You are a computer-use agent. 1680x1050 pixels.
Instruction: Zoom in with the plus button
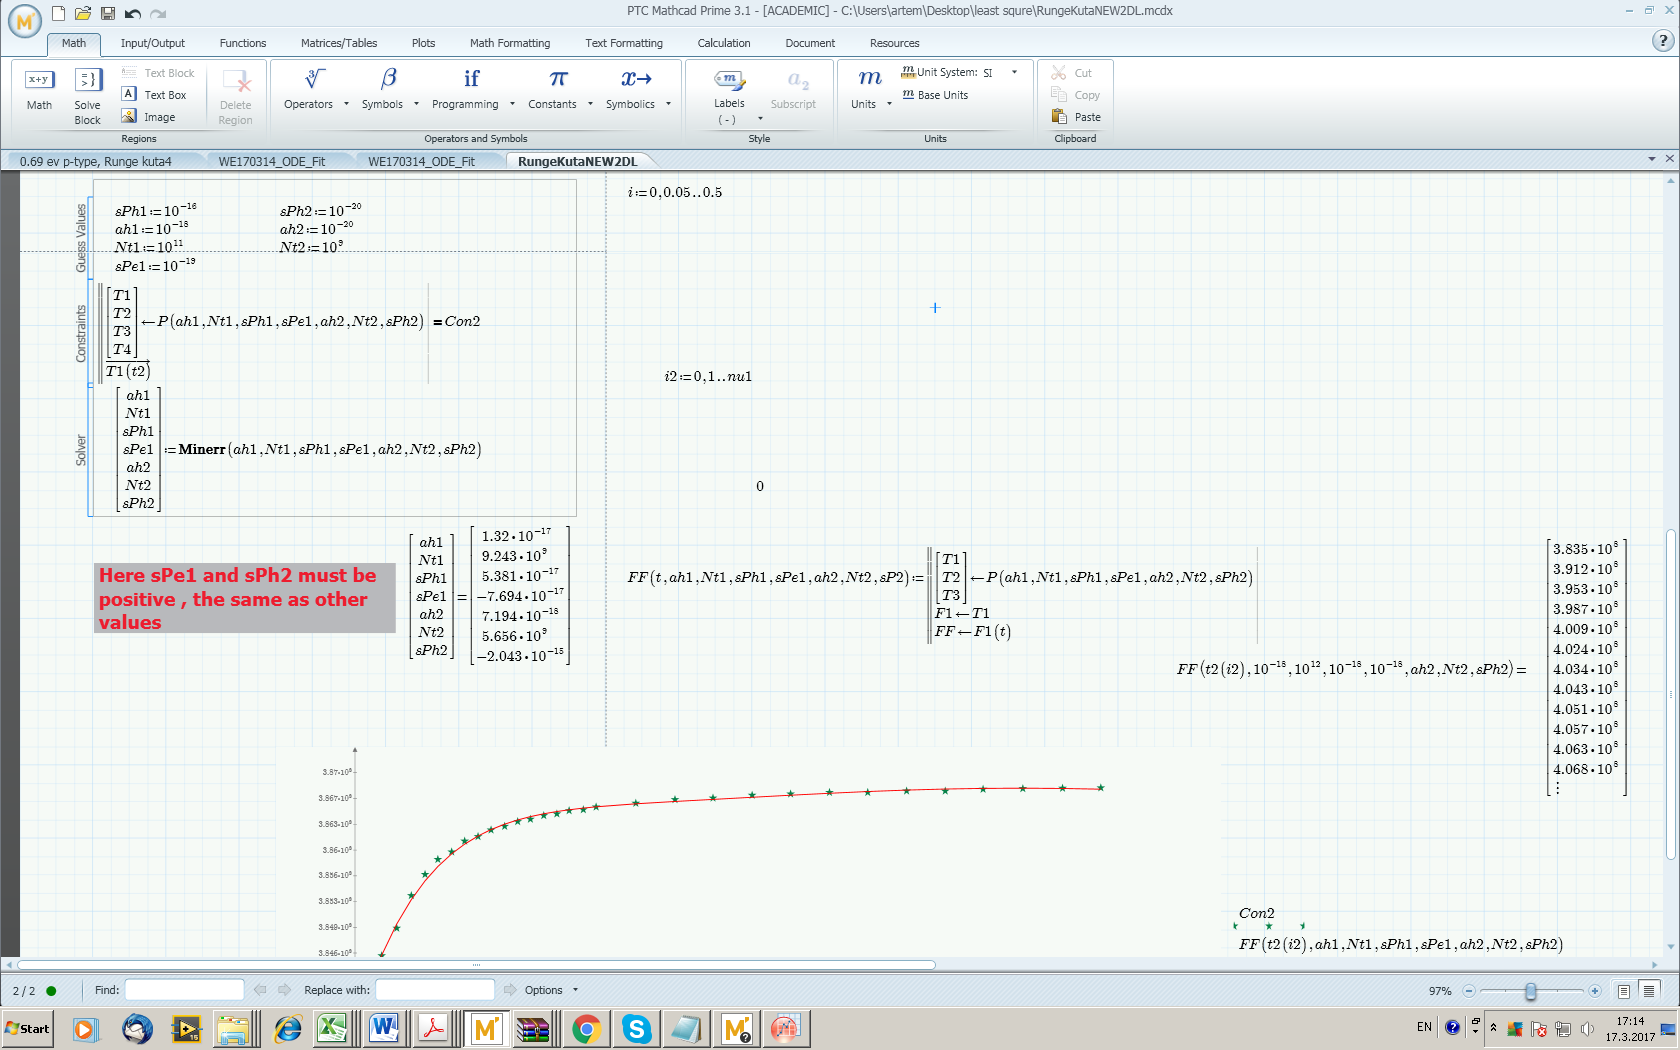1595,991
